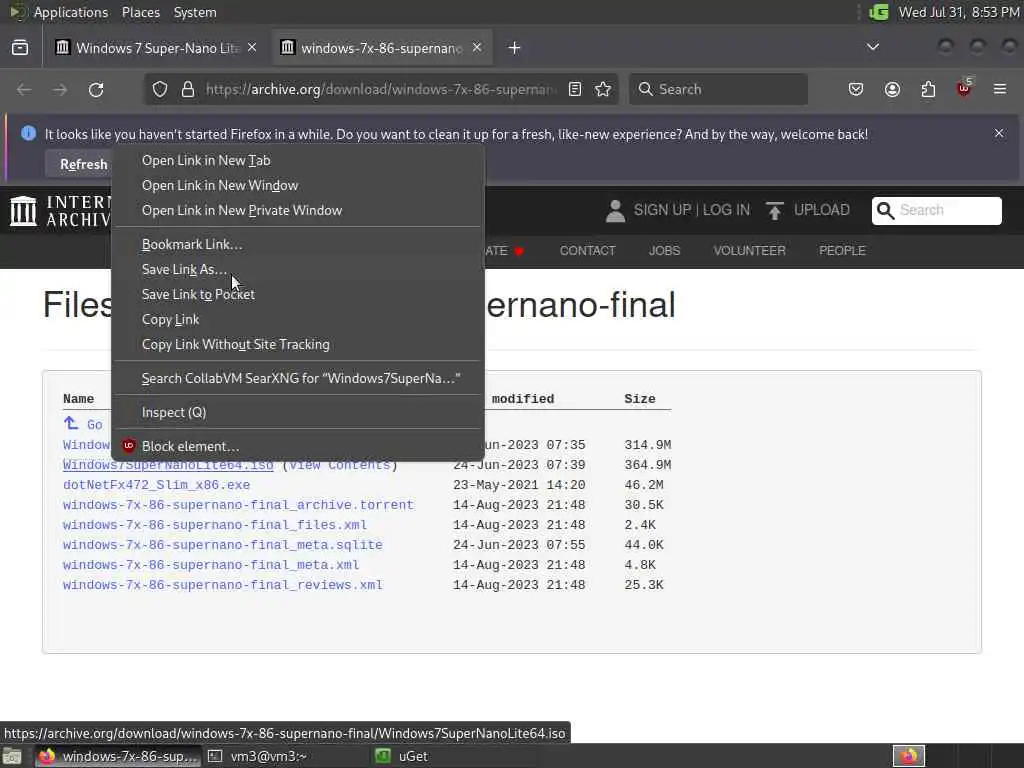Image resolution: width=1024 pixels, height=768 pixels.
Task: Open the PEOPLE nav link
Action: click(842, 251)
